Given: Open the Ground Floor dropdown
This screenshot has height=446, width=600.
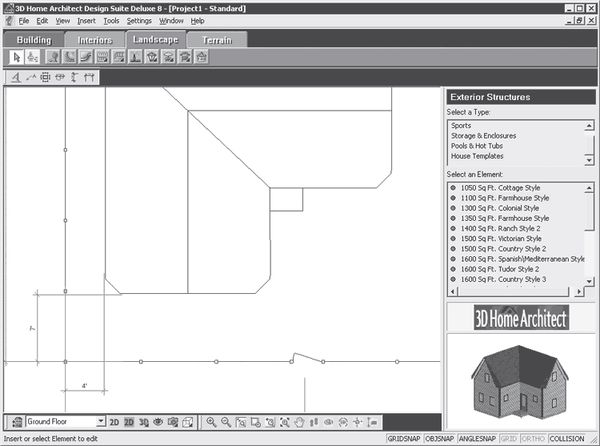Looking at the screenshot, I should [x=100, y=422].
